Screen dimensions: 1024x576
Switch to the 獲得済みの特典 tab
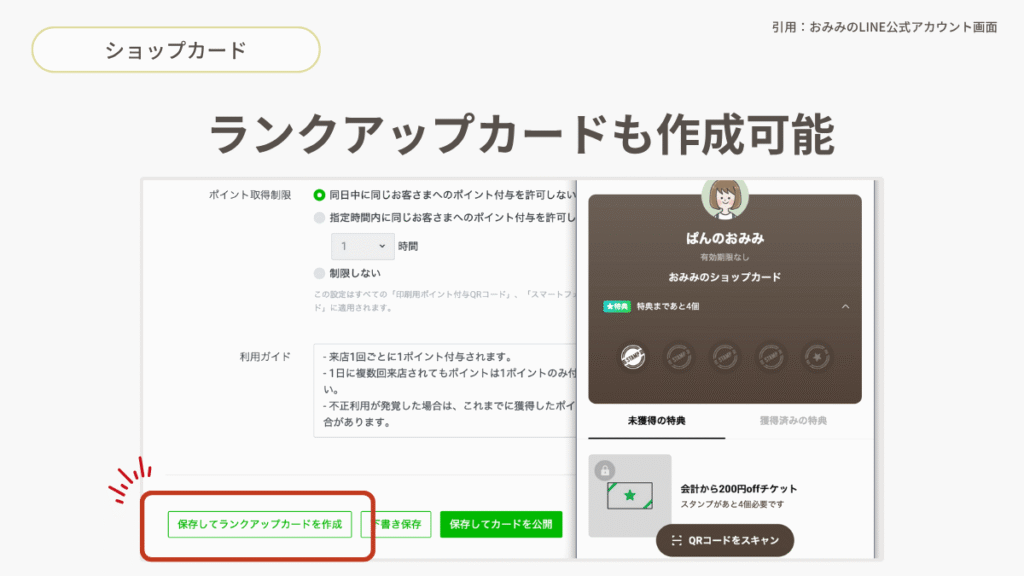[x=793, y=420]
